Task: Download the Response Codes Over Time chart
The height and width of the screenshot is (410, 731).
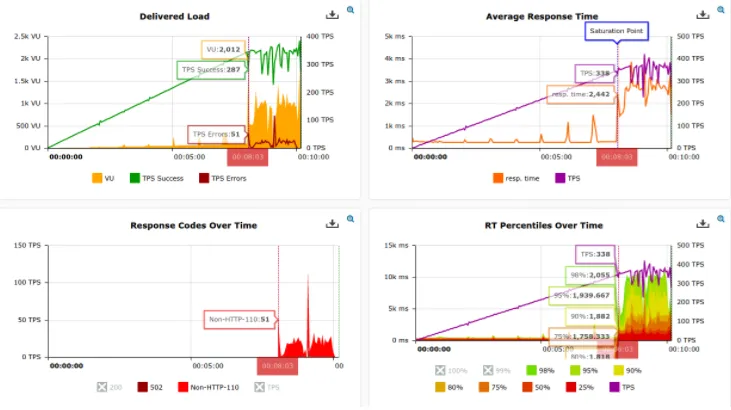Action: [x=332, y=223]
